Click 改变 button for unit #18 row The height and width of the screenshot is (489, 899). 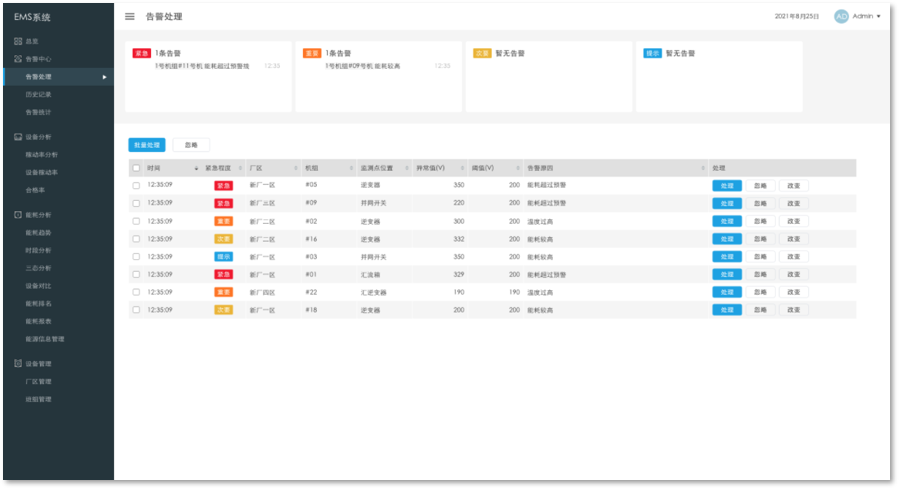(794, 310)
